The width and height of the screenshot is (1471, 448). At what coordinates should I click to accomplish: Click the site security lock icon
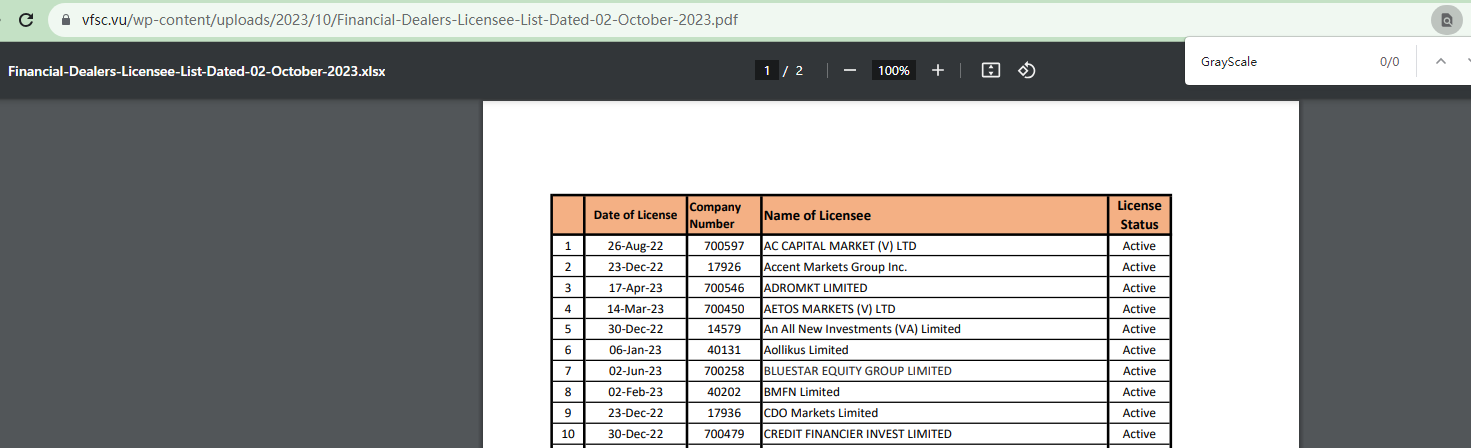pyautogui.click(x=67, y=20)
